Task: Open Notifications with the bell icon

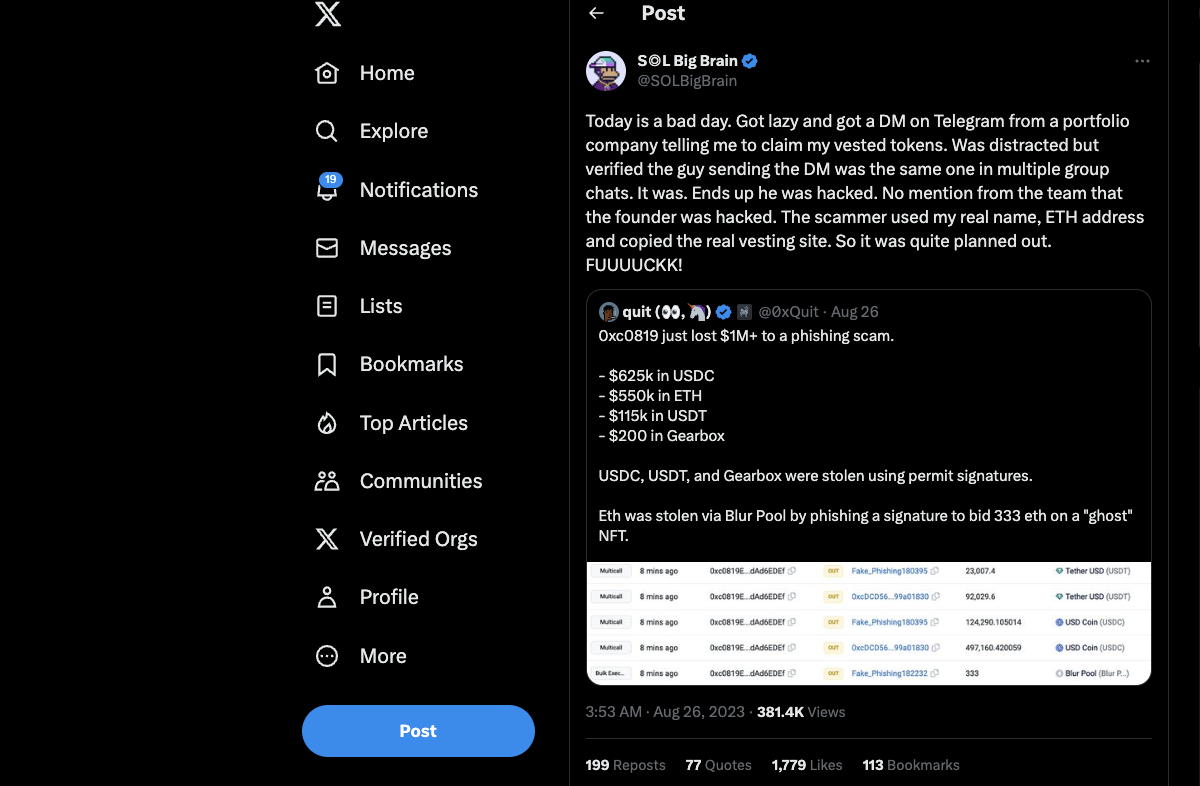Action: coord(327,190)
